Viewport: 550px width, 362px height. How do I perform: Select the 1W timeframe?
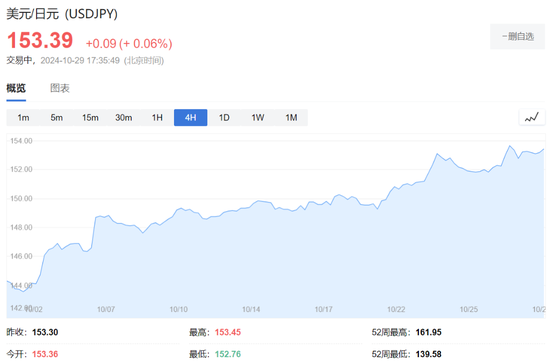tap(257, 118)
